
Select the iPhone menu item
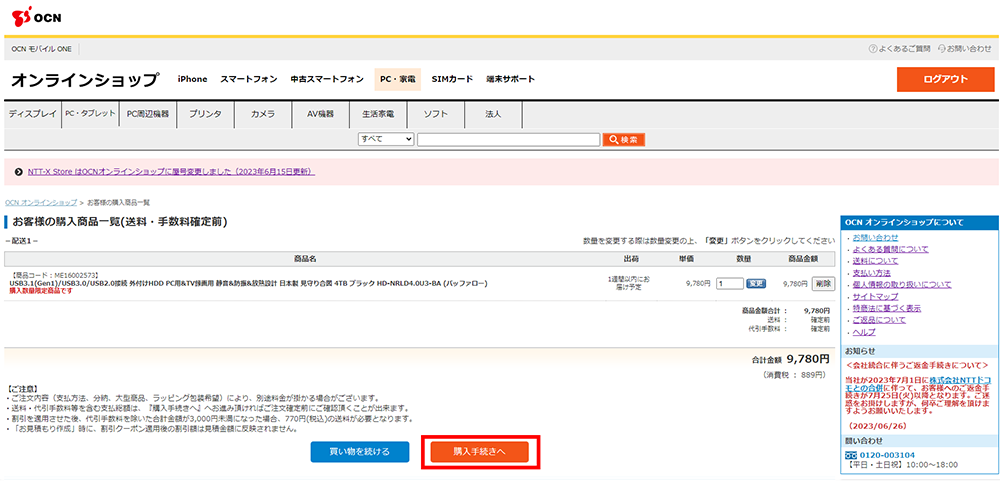192,79
